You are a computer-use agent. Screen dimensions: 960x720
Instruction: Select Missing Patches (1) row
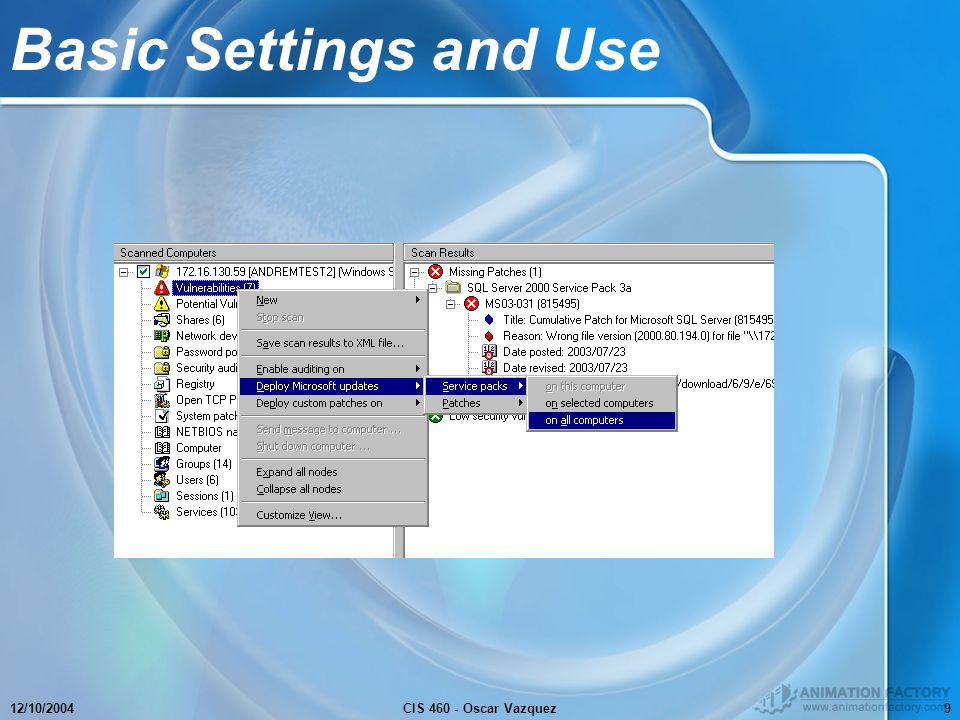(495, 272)
